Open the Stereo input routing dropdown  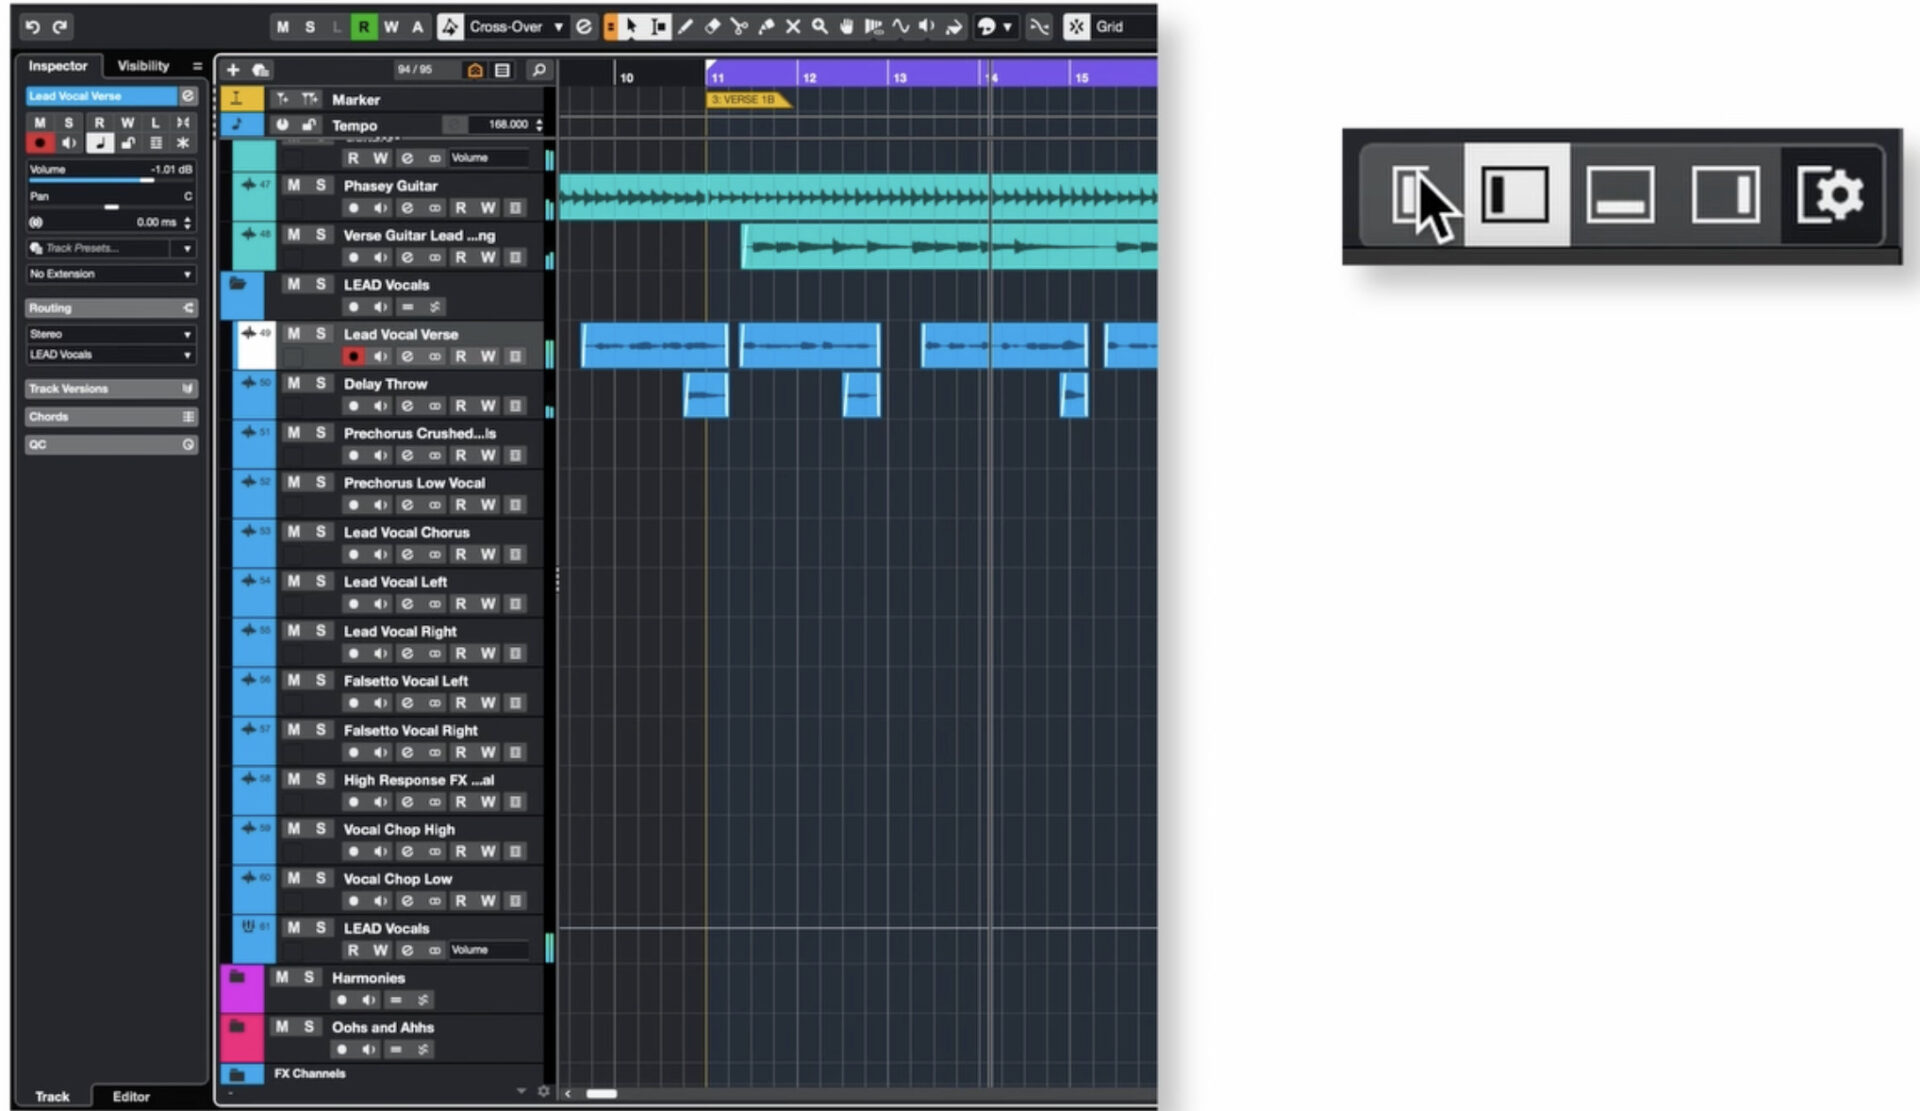[110, 334]
